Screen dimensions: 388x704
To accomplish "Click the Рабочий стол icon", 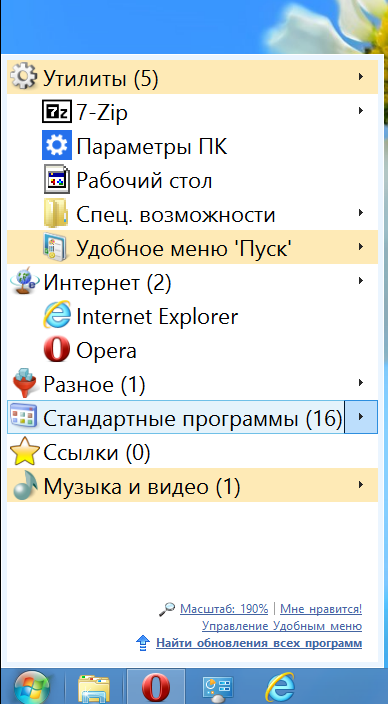I will pos(57,179).
